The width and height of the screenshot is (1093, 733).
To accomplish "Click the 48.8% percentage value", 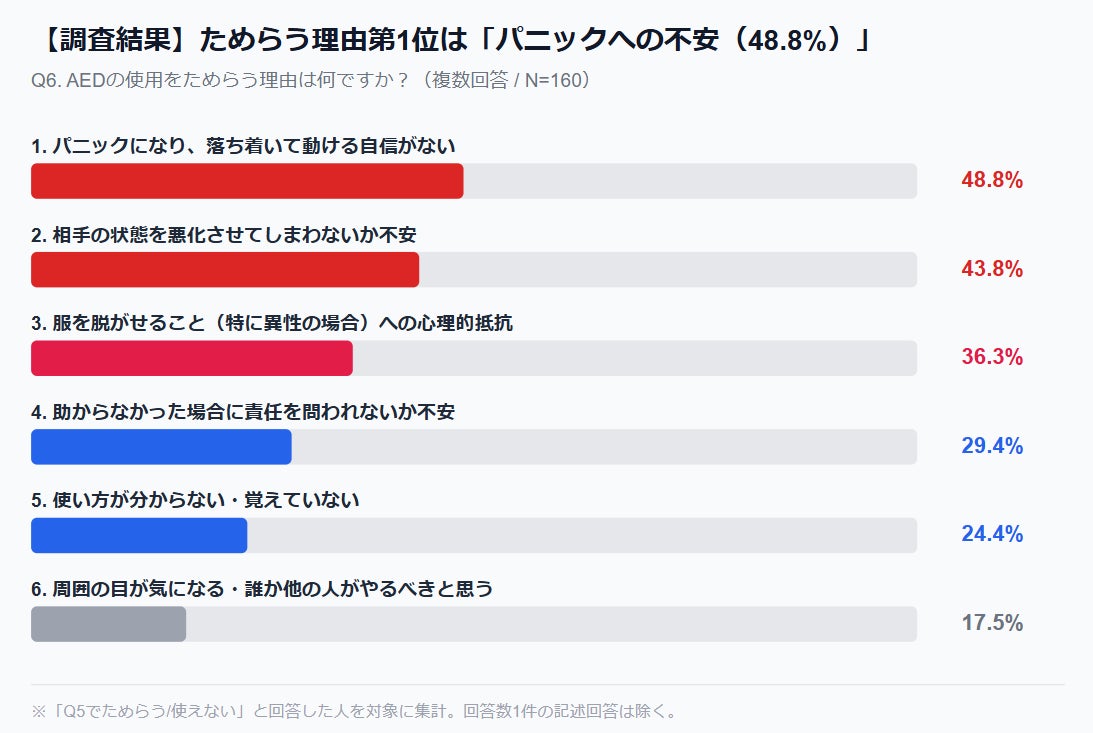I will (x=992, y=180).
